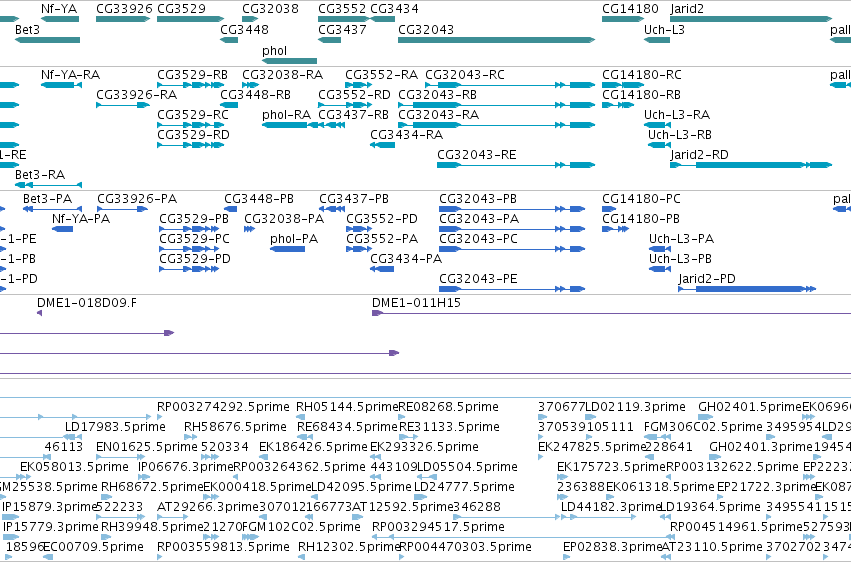Click the RH12302.5prime EST label
Viewport: 851px width, 562px height.
tap(348, 547)
